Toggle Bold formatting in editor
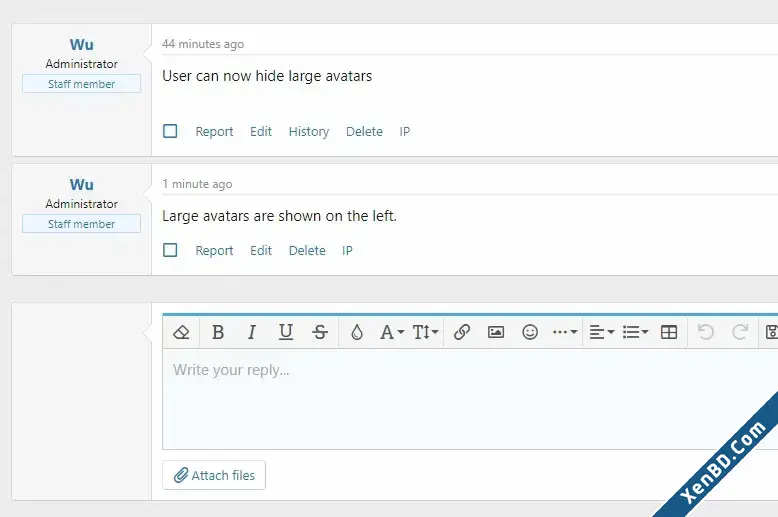This screenshot has height=517, width=778. pos(218,332)
